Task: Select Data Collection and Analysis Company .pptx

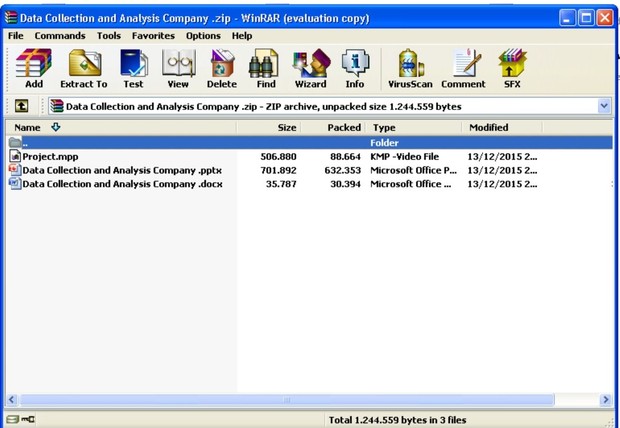Action: coord(122,170)
